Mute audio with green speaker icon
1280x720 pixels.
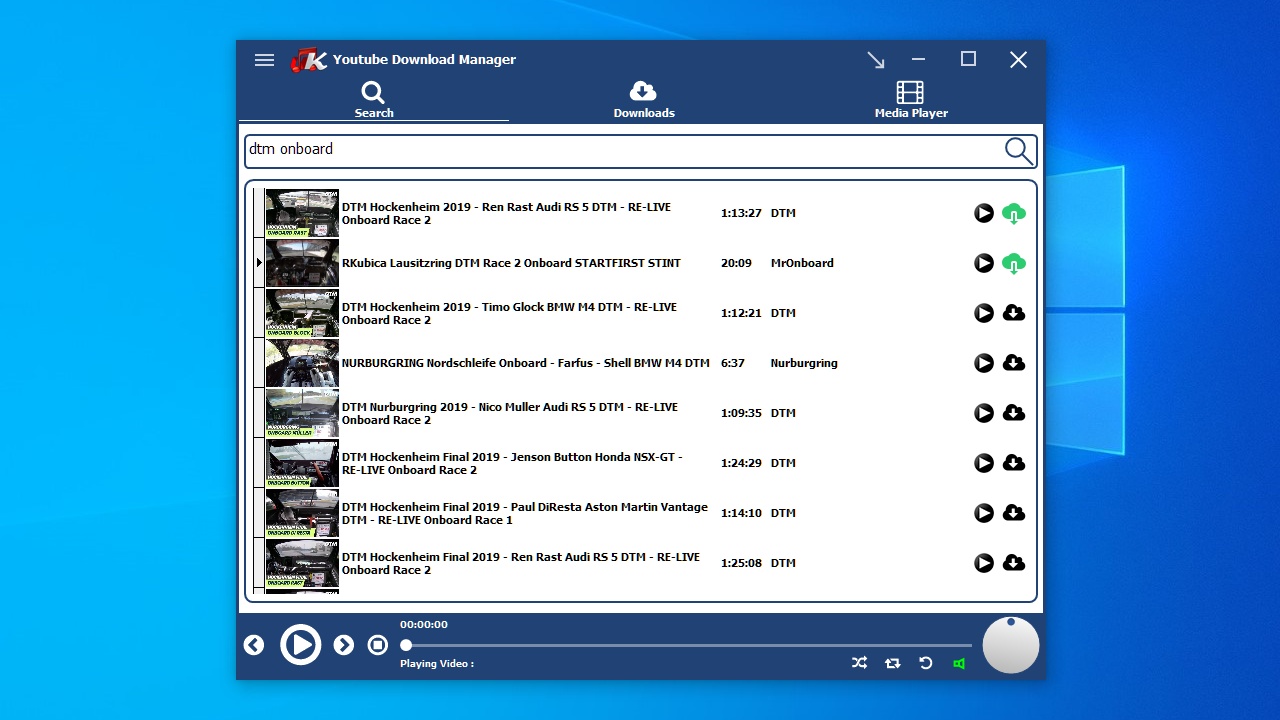(959, 663)
